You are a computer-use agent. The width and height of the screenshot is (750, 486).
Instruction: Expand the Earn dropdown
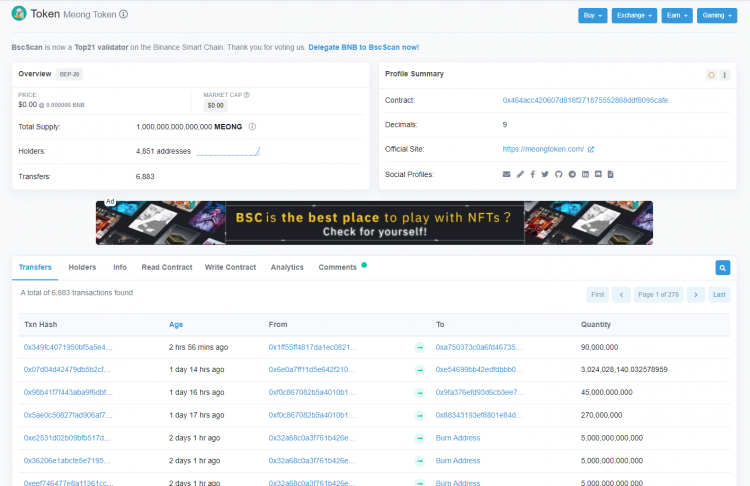pyautogui.click(x=677, y=16)
